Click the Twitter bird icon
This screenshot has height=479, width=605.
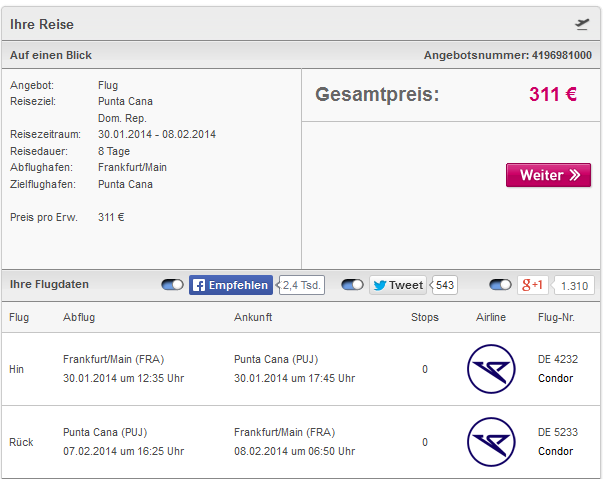point(380,285)
